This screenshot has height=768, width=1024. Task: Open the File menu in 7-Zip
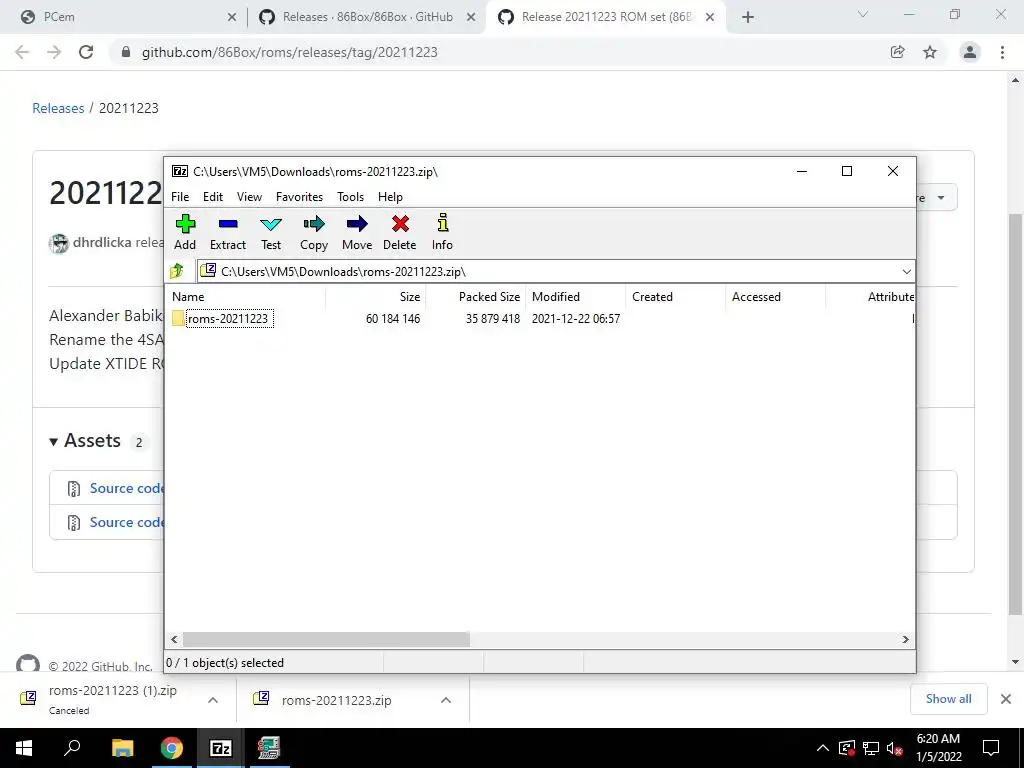pos(180,197)
